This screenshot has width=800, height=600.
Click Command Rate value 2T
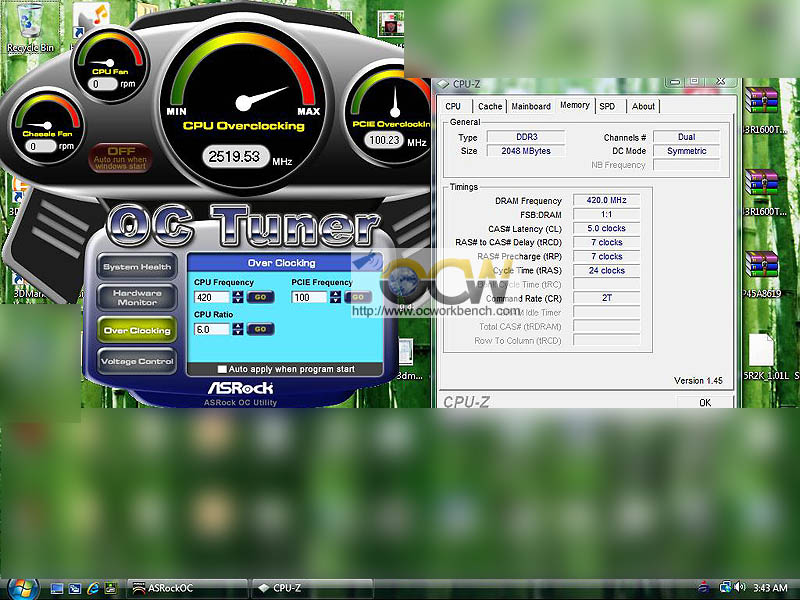pyautogui.click(x=606, y=297)
